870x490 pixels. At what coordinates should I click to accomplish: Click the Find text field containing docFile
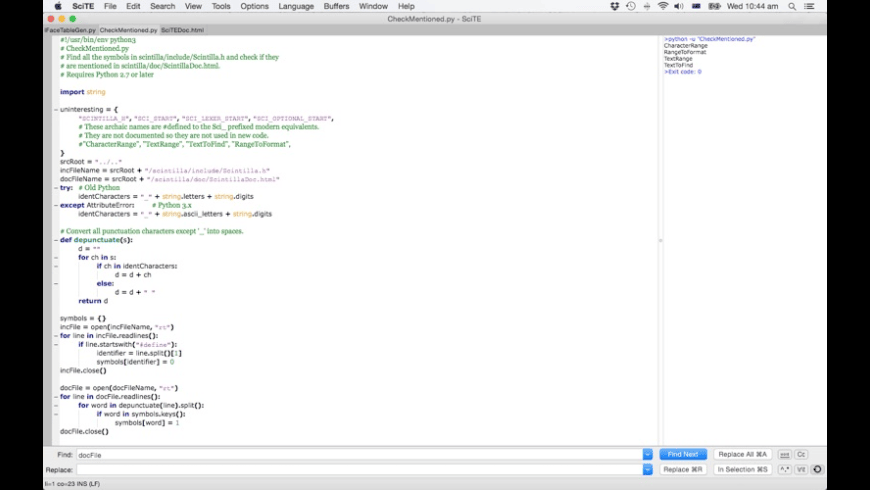click(x=360, y=454)
